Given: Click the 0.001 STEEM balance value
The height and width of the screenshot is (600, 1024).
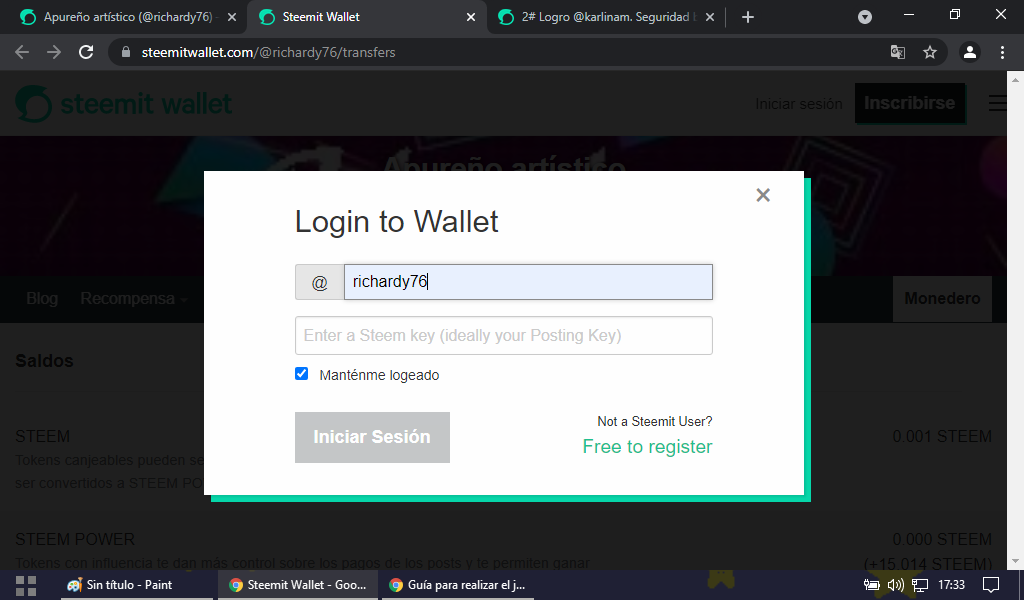Looking at the screenshot, I should (942, 436).
